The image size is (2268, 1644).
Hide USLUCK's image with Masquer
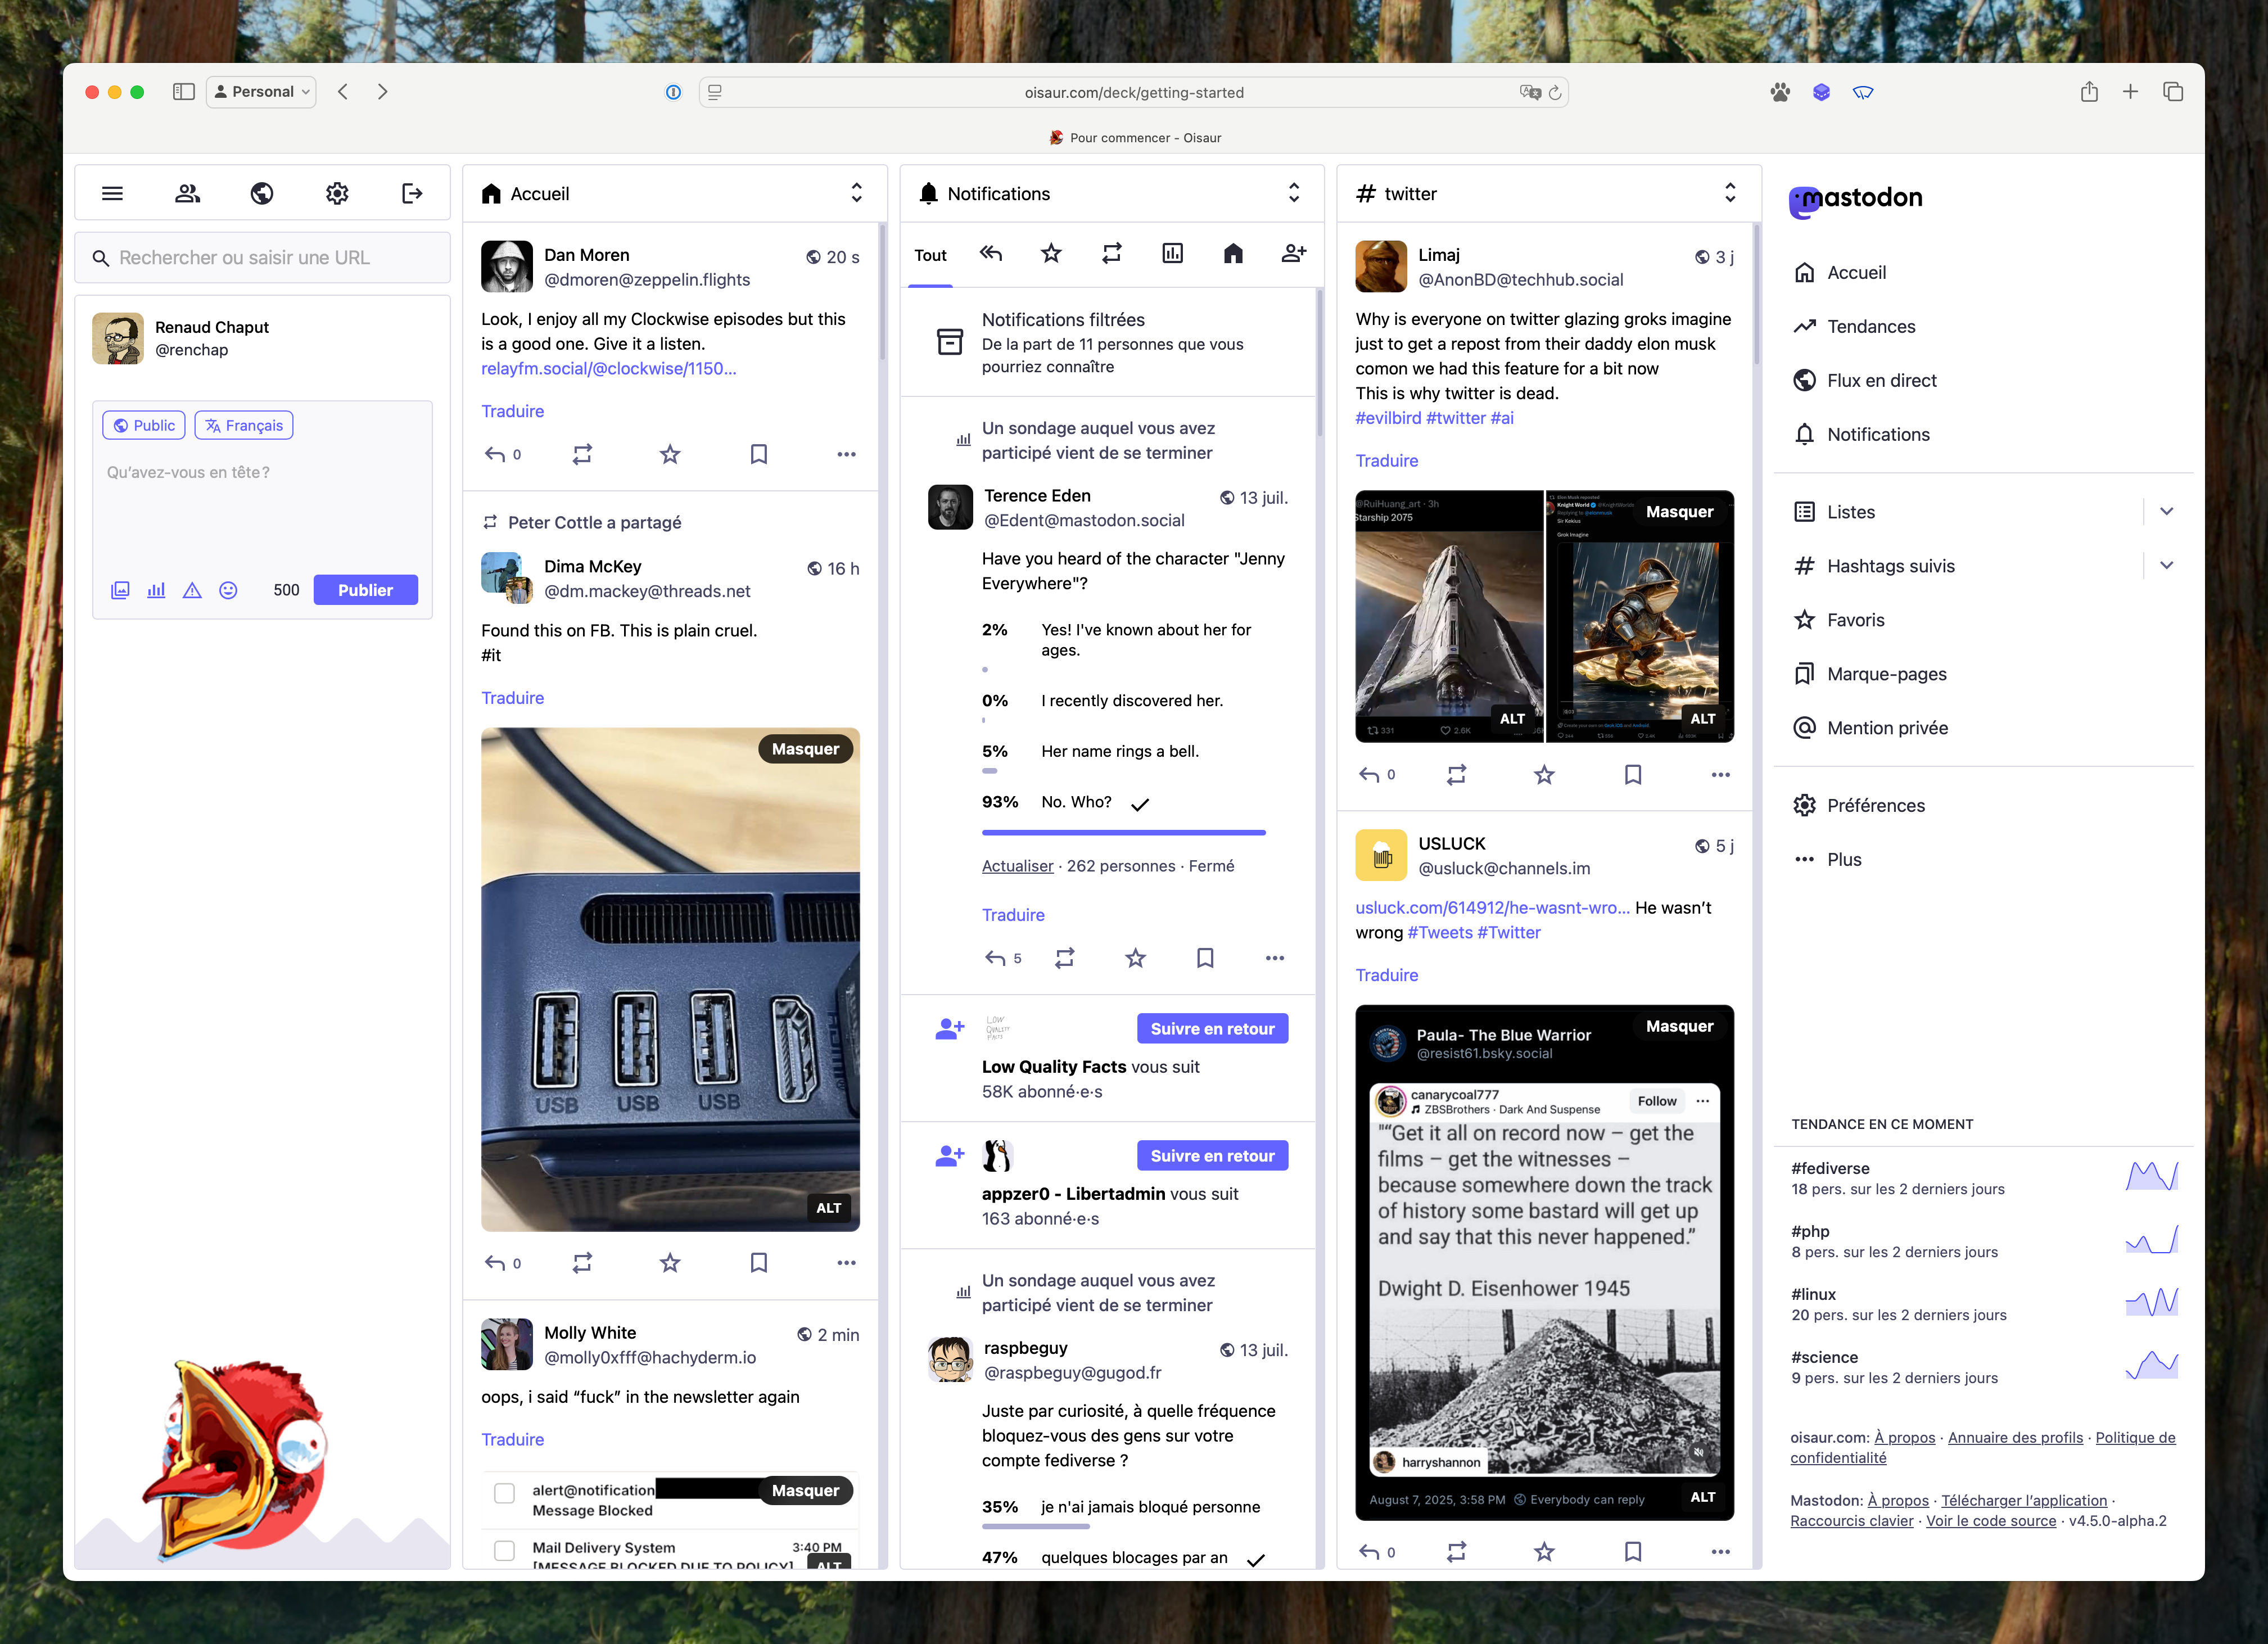coord(1679,1026)
